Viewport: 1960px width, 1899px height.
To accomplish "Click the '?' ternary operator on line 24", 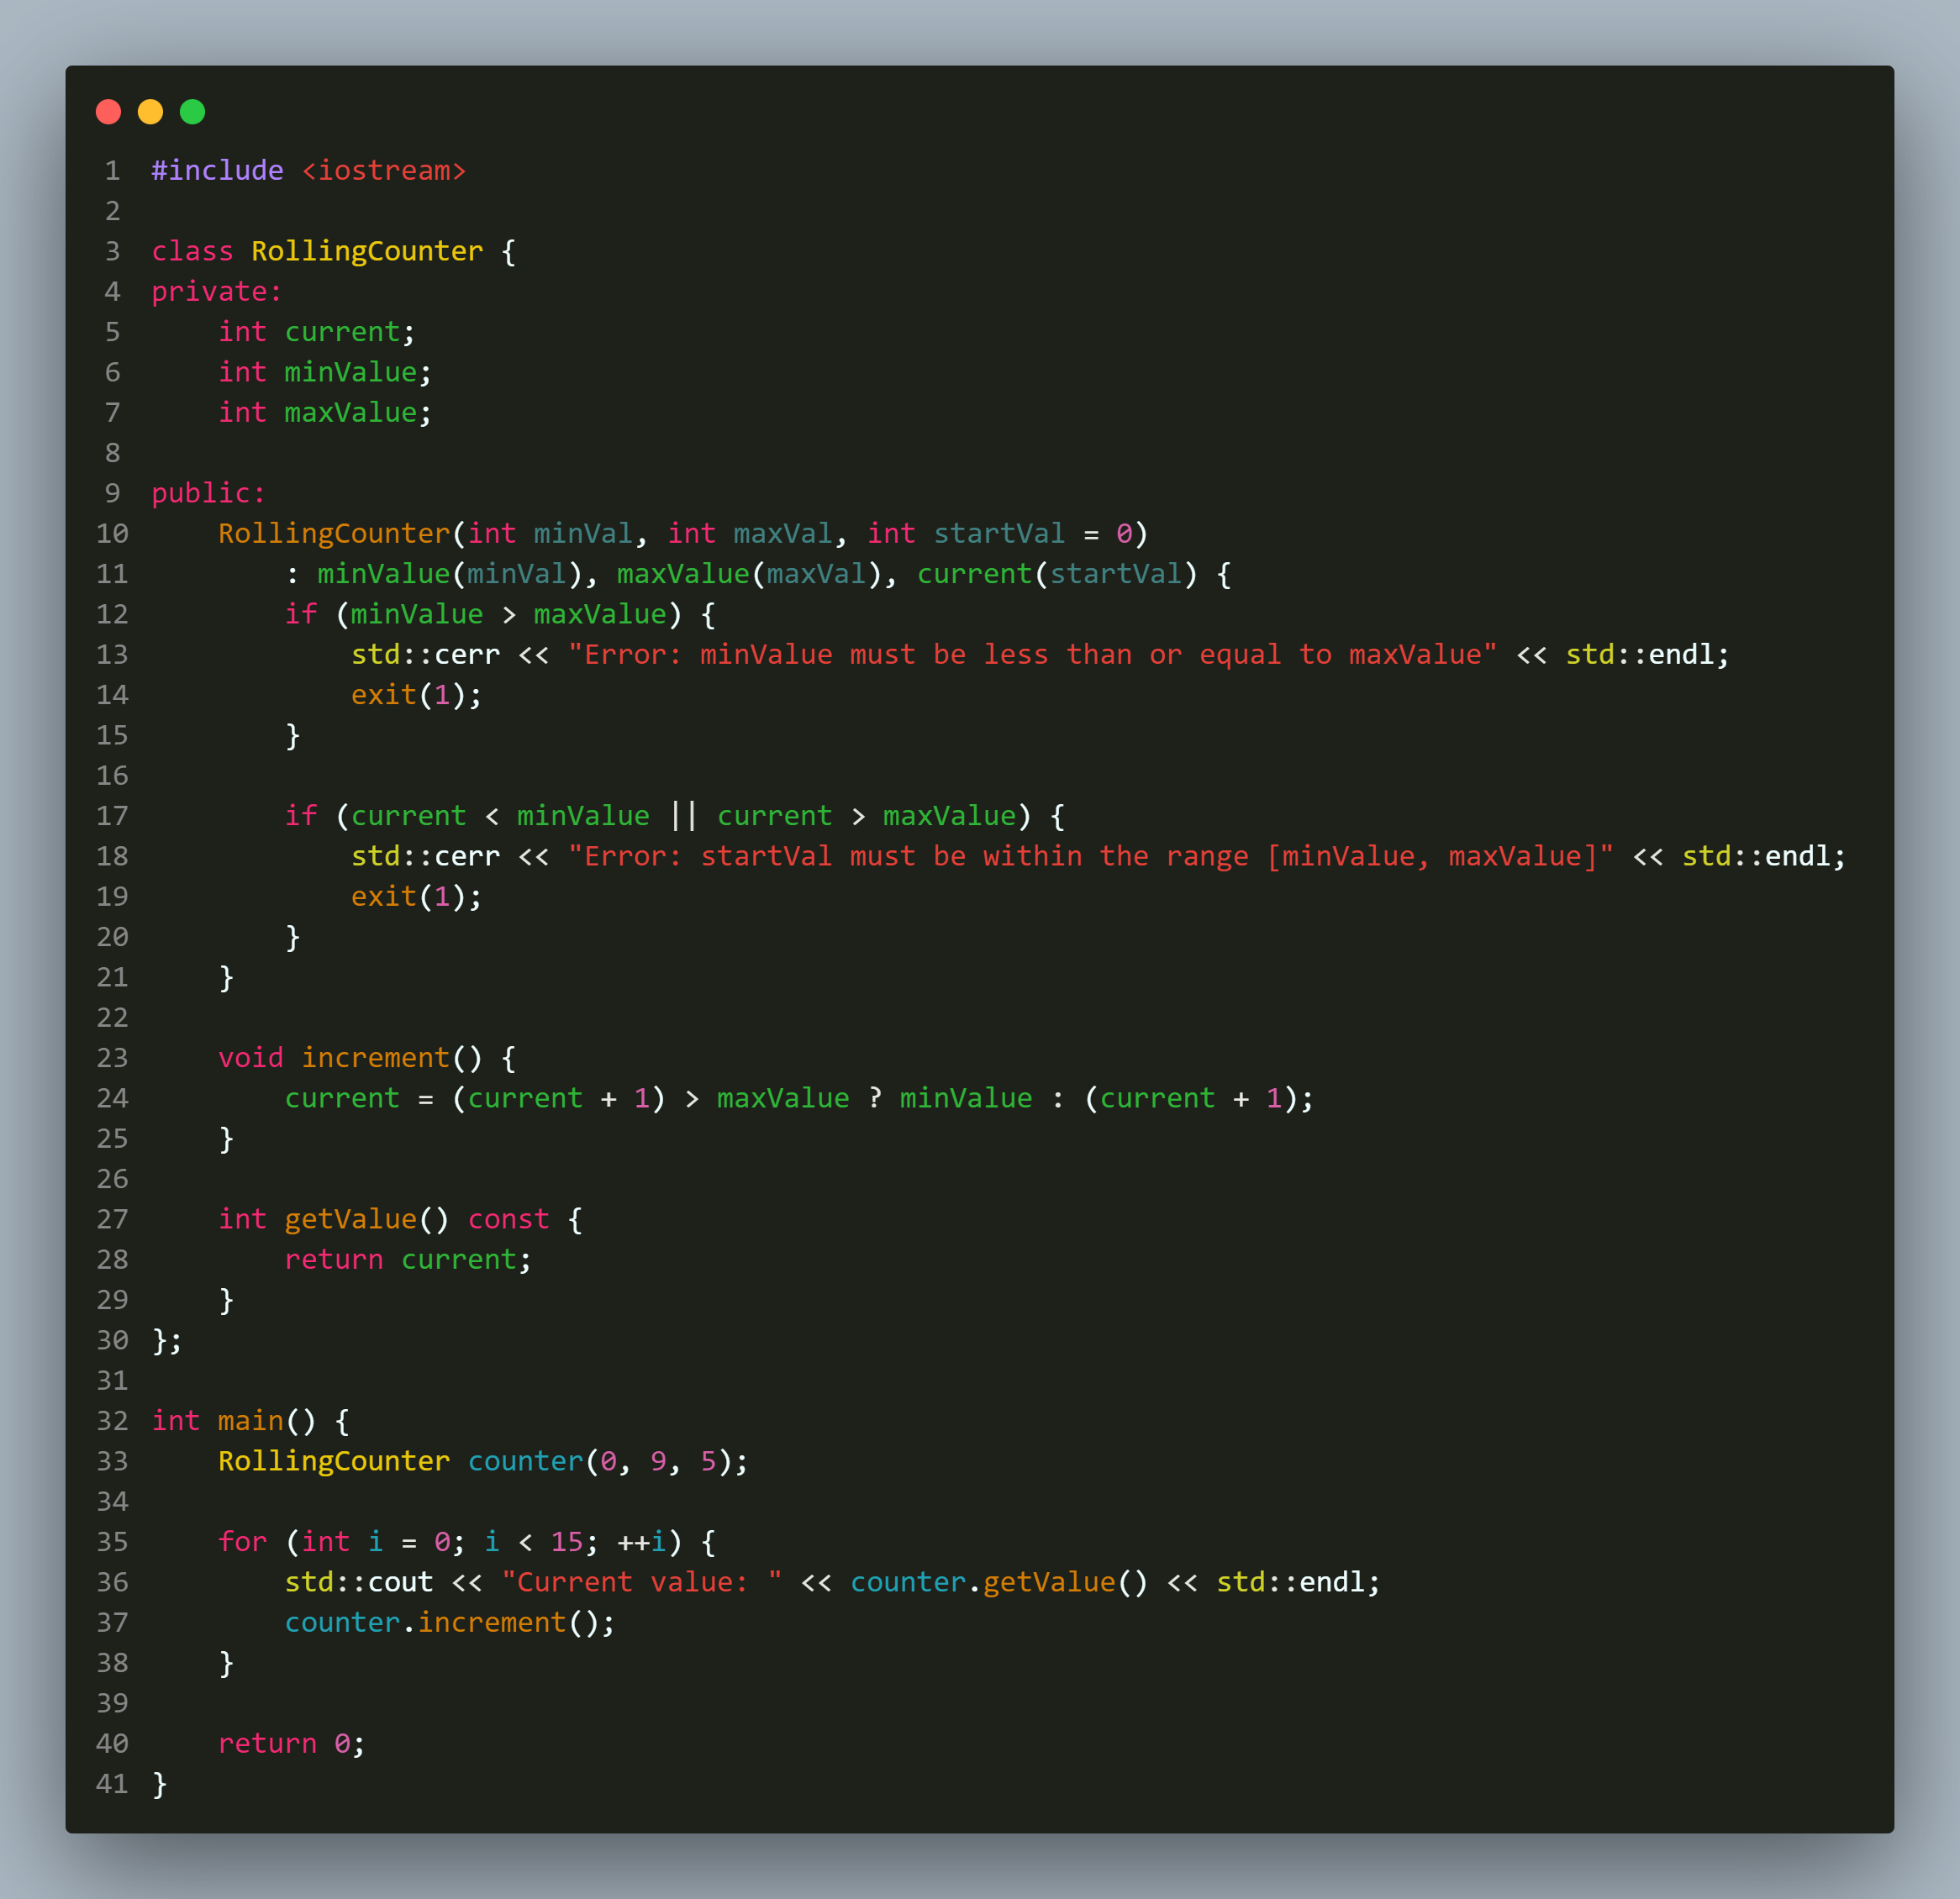I will (x=875, y=1098).
